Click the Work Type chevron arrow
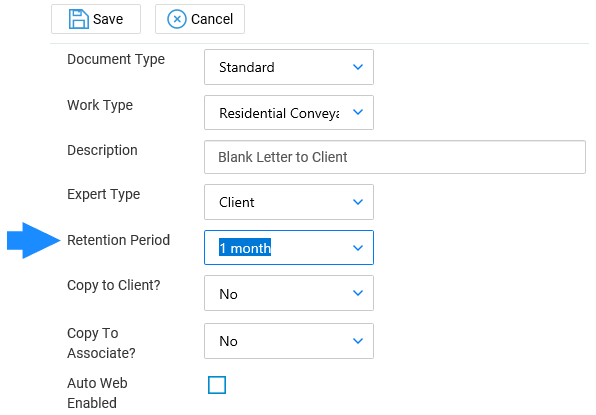 (x=358, y=112)
